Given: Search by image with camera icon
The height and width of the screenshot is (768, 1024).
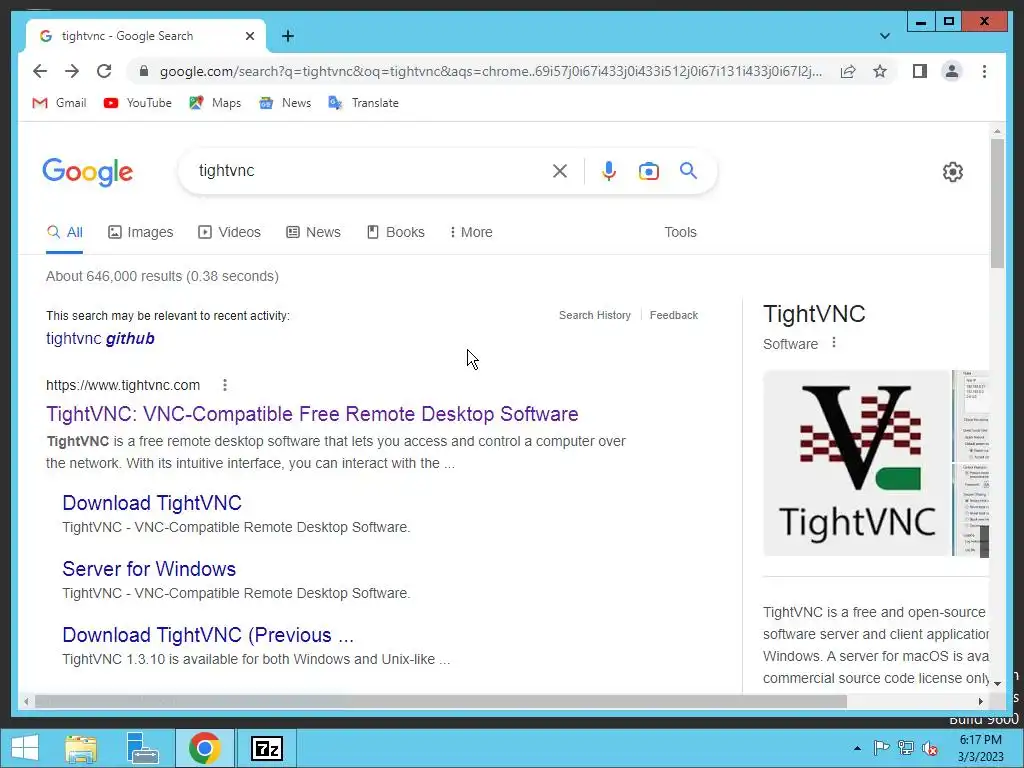Looking at the screenshot, I should (x=648, y=171).
